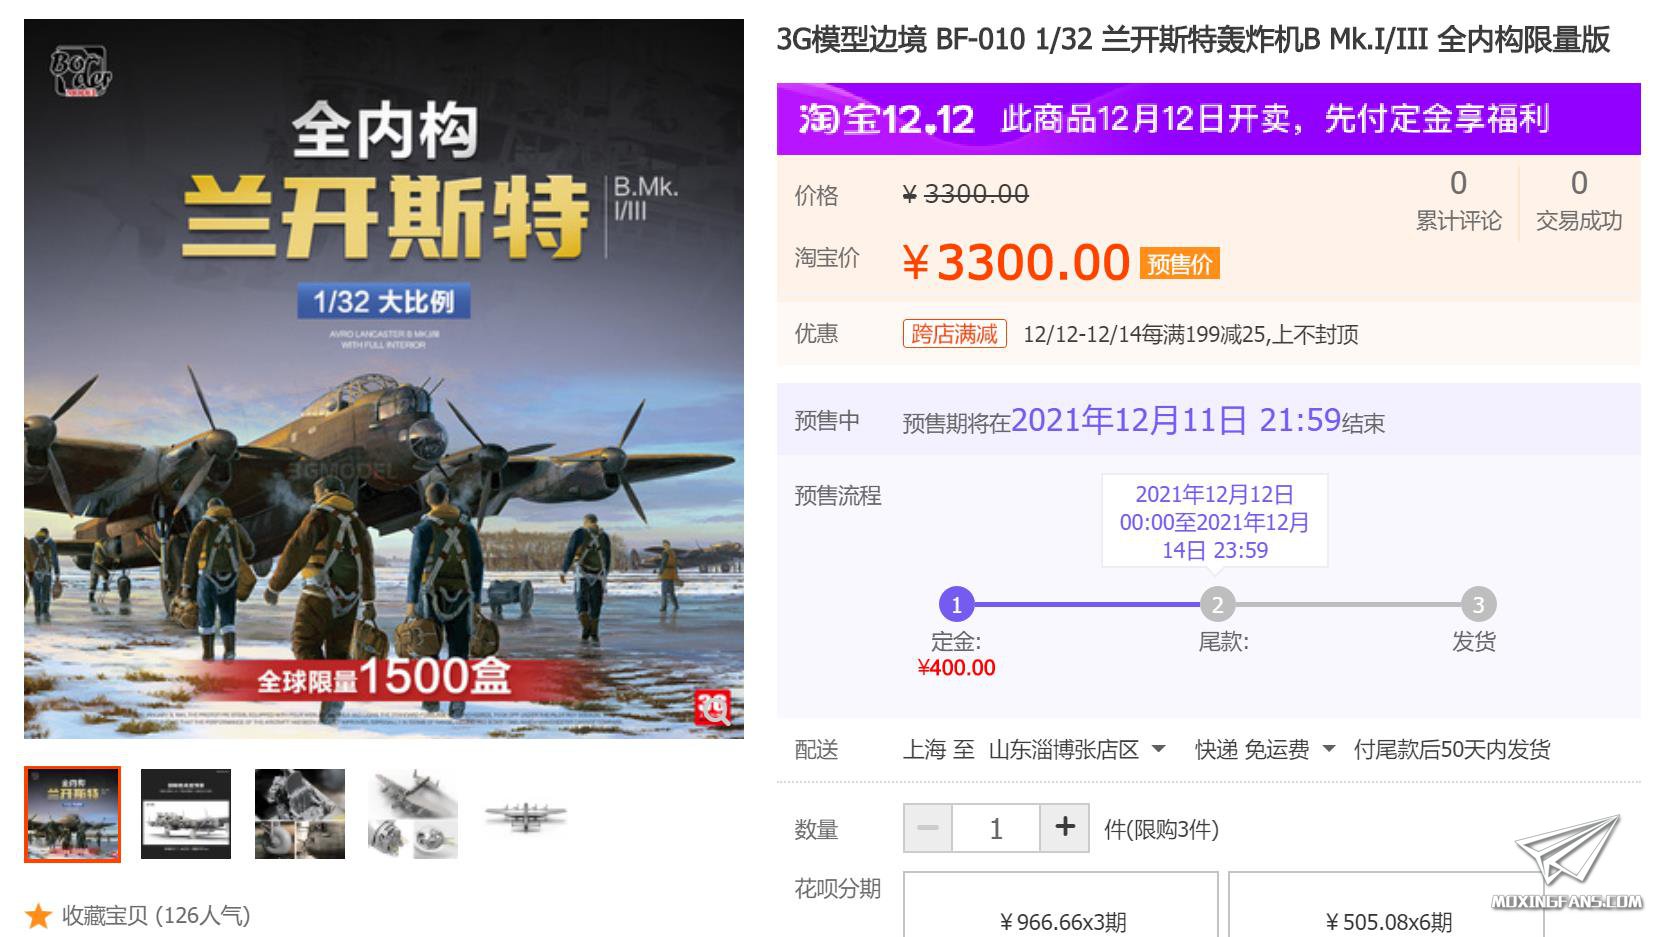Click the magnifier zoom icon on the product image

(x=713, y=708)
